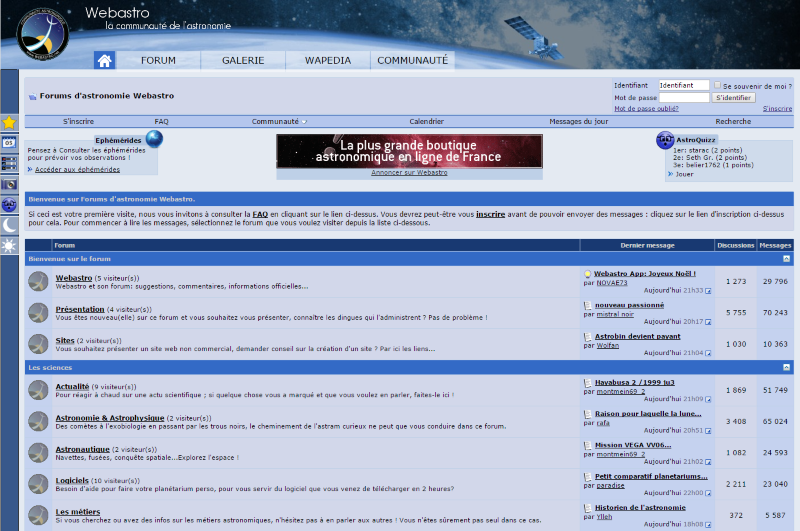The width and height of the screenshot is (800, 531).
Task: Open the WAPEDIA main tab
Action: (328, 60)
